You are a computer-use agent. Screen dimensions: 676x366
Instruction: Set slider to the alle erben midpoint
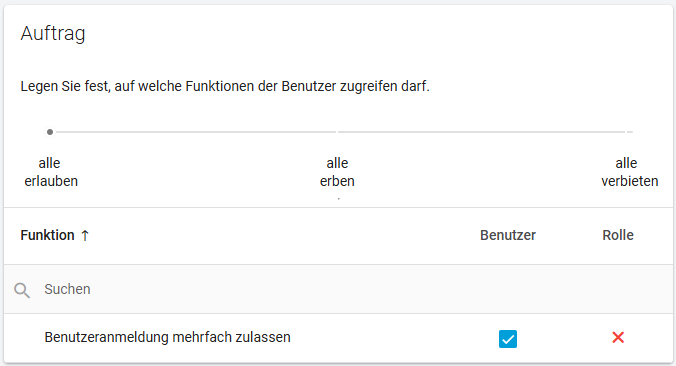(x=337, y=132)
